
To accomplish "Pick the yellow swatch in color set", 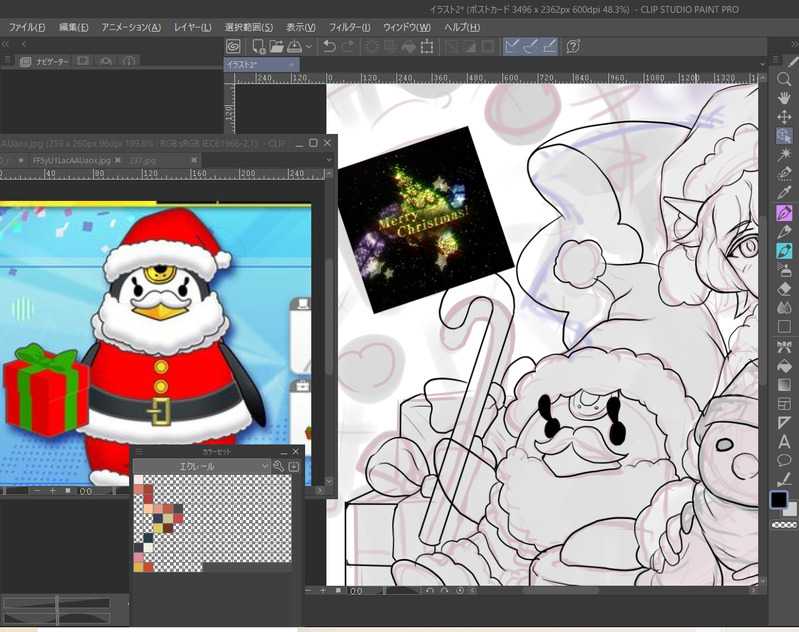I will point(158,528).
